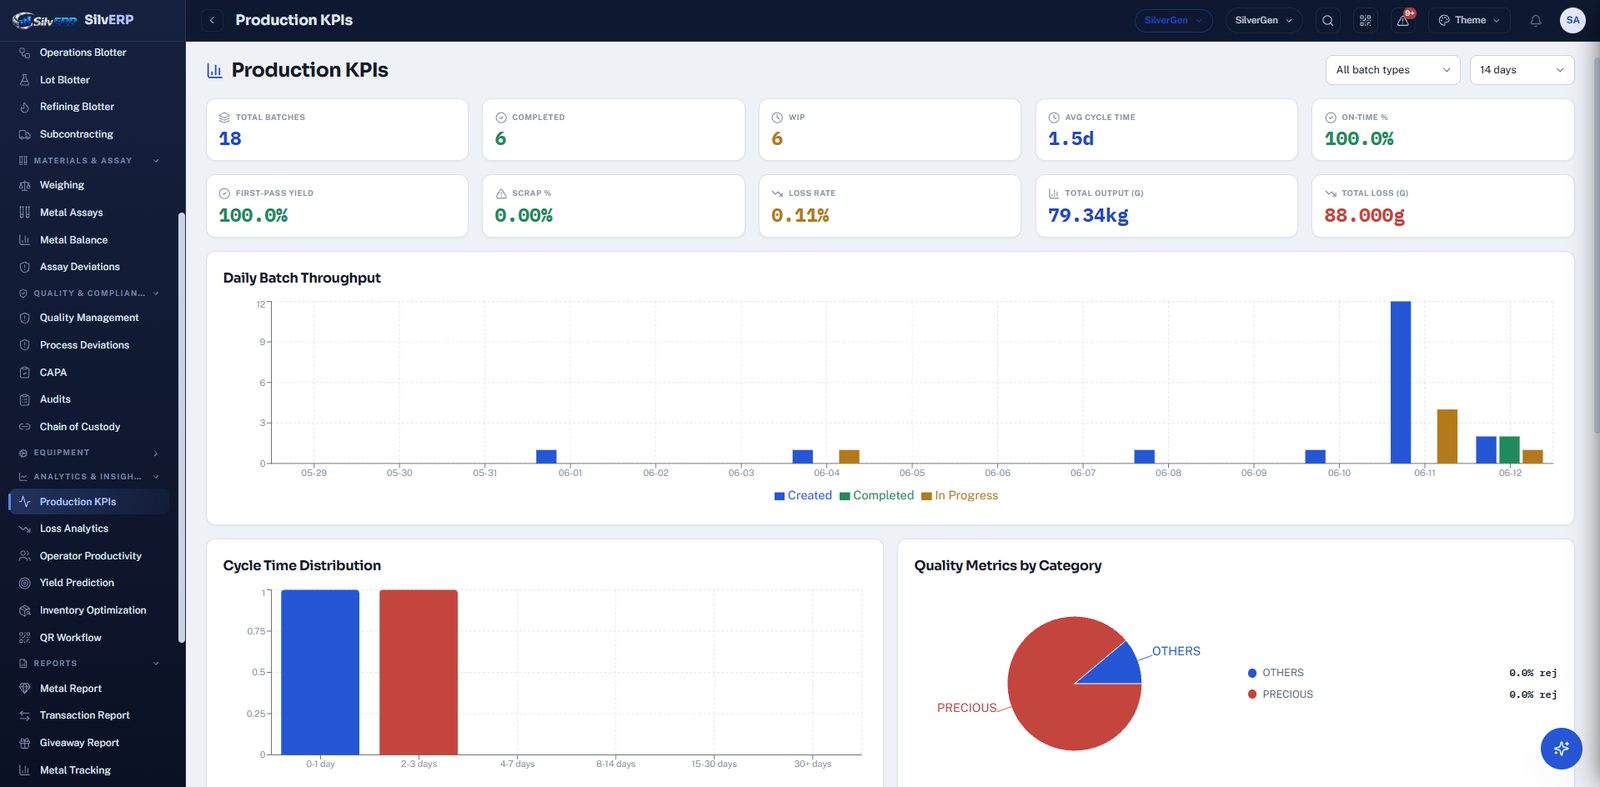The image size is (1600, 787).
Task: Click the Metal Report gem icon
Action: coord(24,689)
